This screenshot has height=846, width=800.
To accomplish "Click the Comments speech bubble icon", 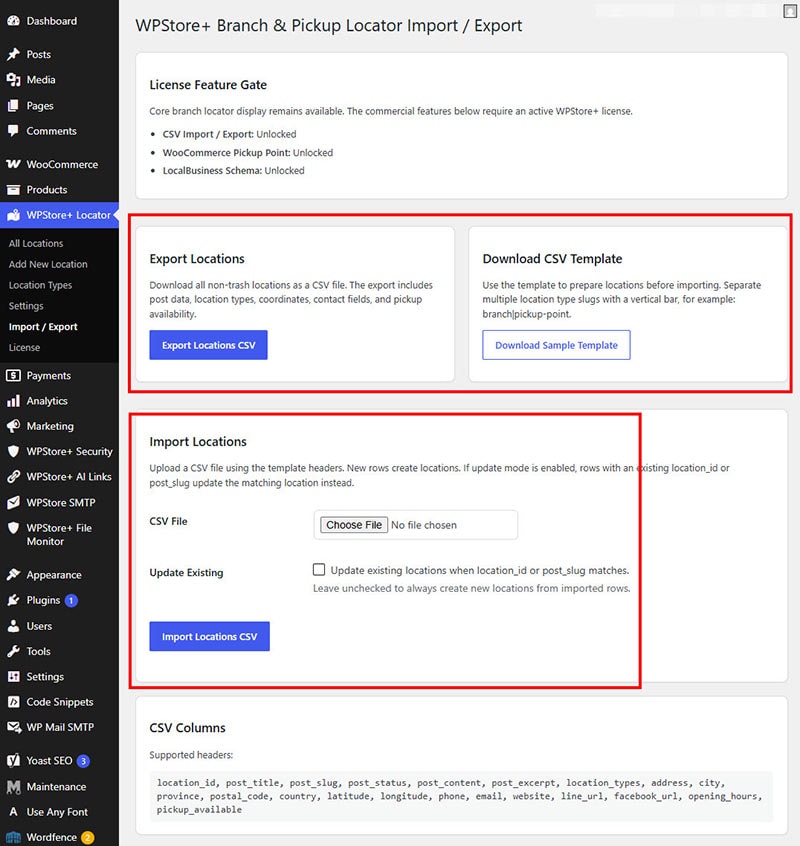I will pyautogui.click(x=13, y=131).
